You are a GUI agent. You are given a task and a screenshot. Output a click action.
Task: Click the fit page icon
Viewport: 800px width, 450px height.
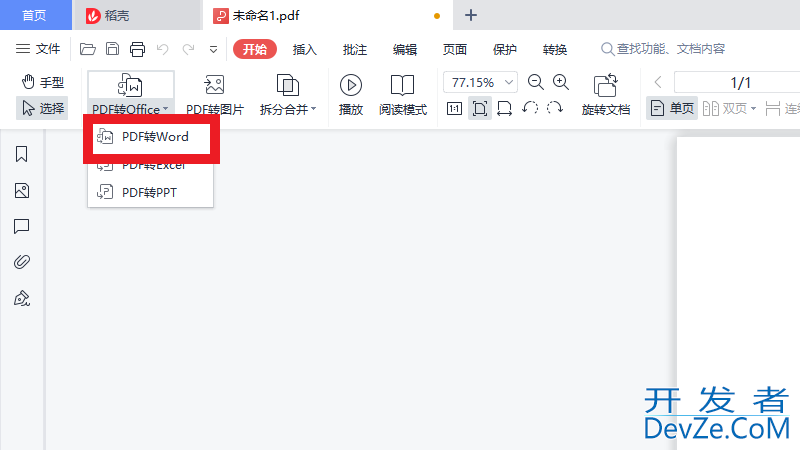point(480,108)
